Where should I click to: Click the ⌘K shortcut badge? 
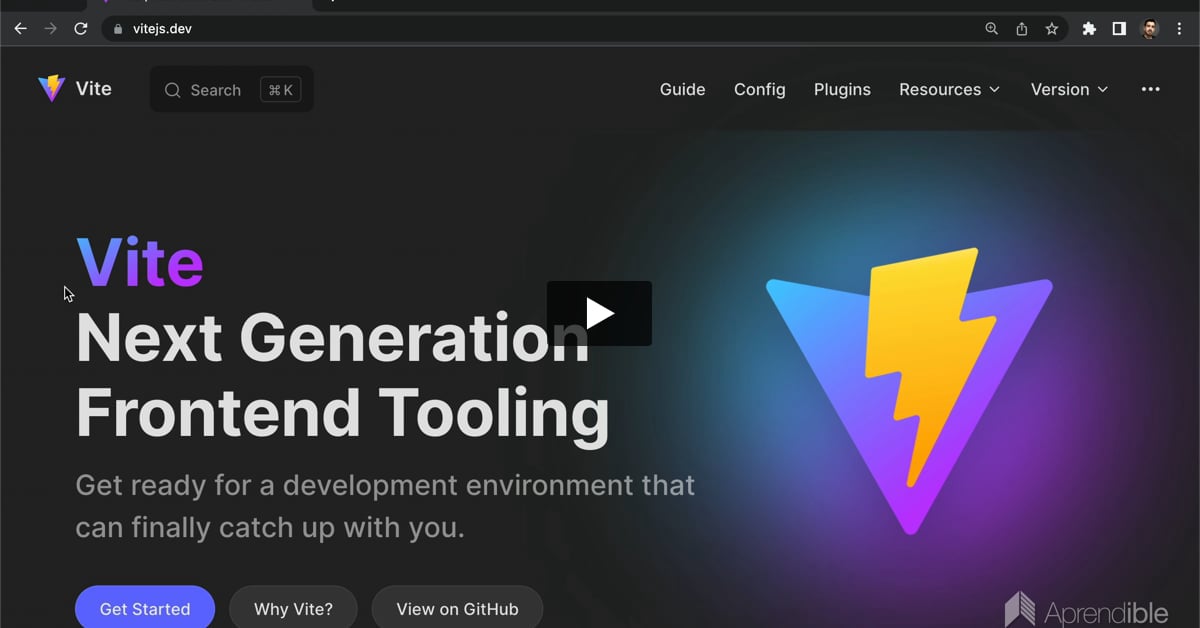(x=281, y=90)
